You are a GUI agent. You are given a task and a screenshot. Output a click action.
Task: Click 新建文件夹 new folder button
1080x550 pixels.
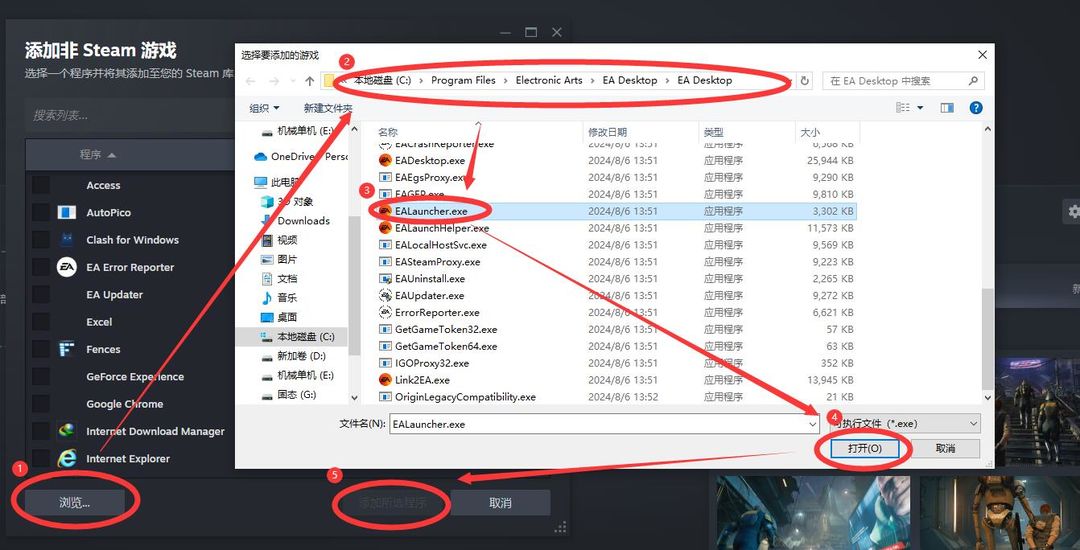point(328,108)
